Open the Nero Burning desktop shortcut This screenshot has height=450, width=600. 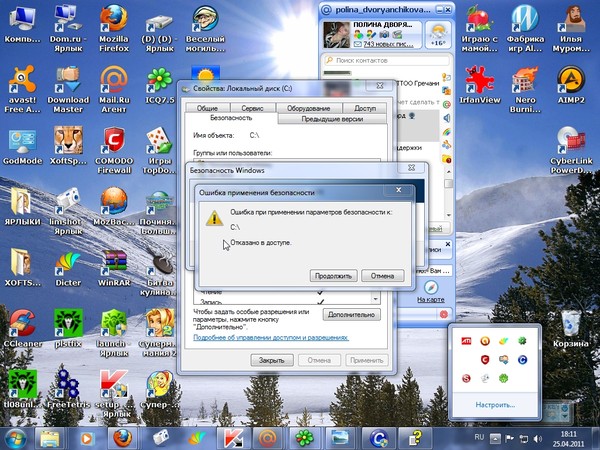(x=525, y=90)
